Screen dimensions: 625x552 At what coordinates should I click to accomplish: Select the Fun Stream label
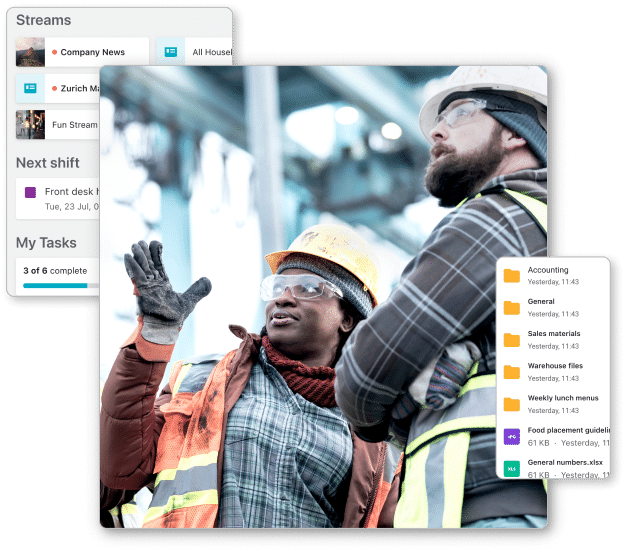click(75, 125)
